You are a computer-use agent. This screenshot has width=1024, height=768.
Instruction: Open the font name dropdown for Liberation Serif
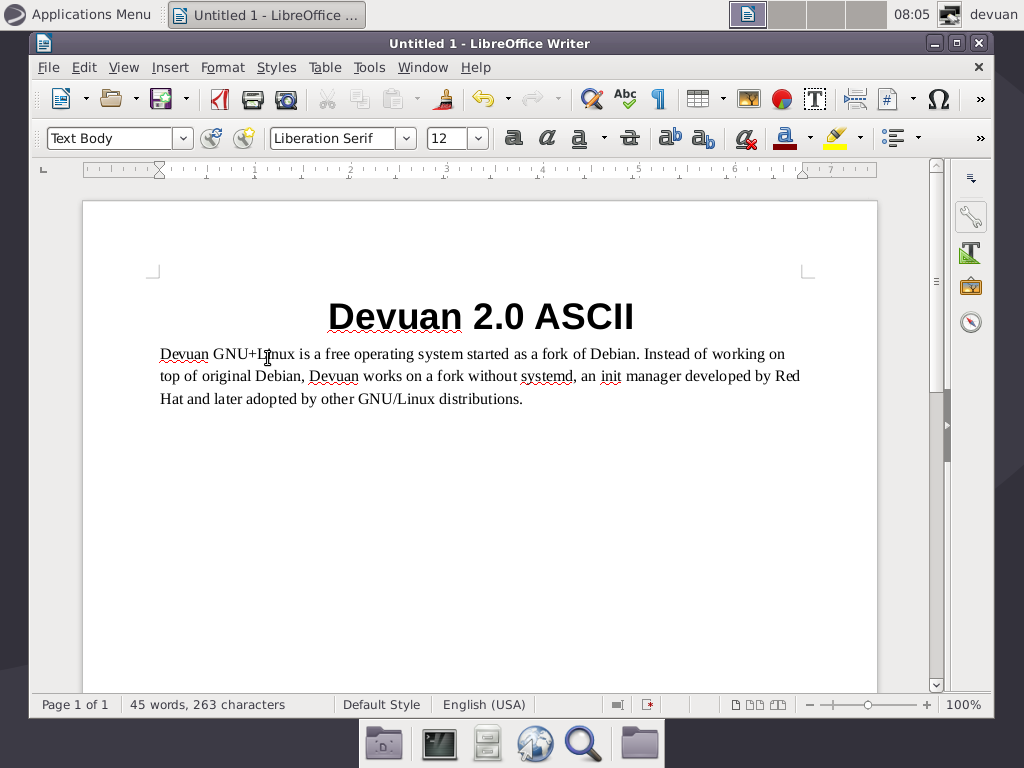[406, 138]
